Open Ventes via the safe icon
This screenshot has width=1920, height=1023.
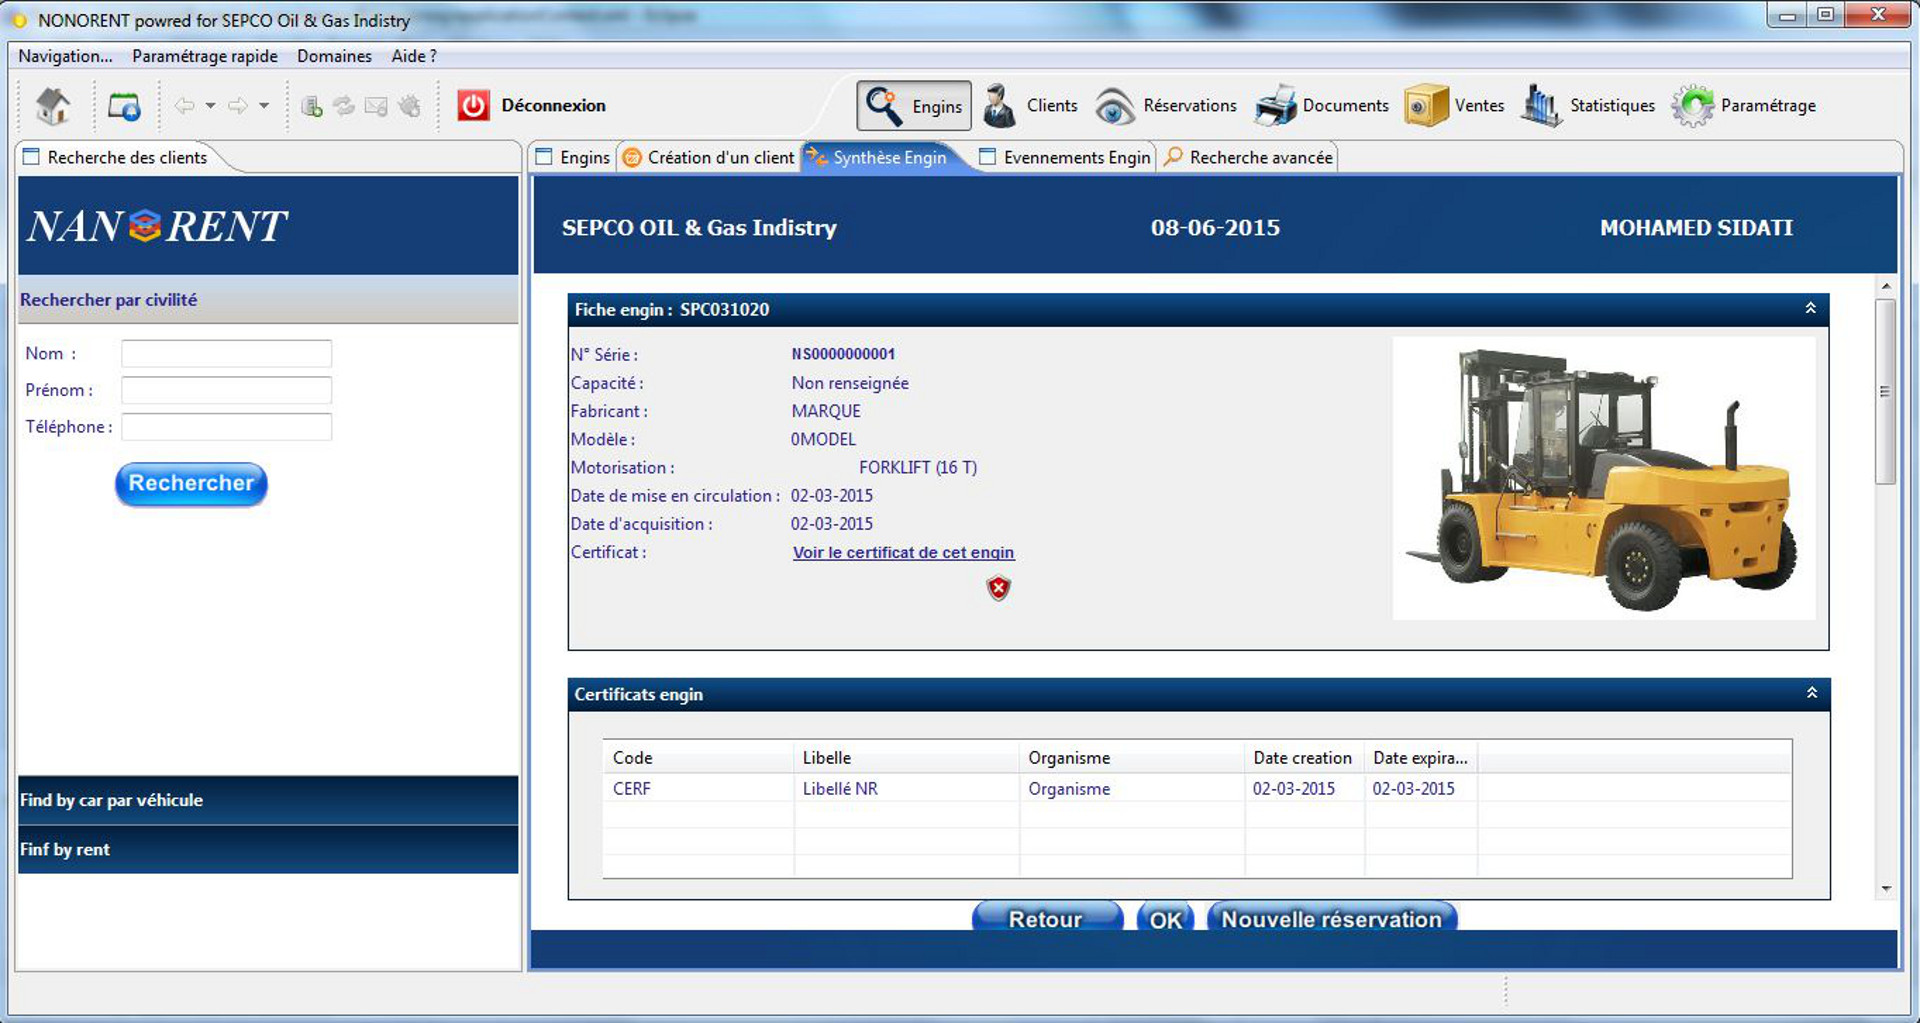tap(1425, 106)
